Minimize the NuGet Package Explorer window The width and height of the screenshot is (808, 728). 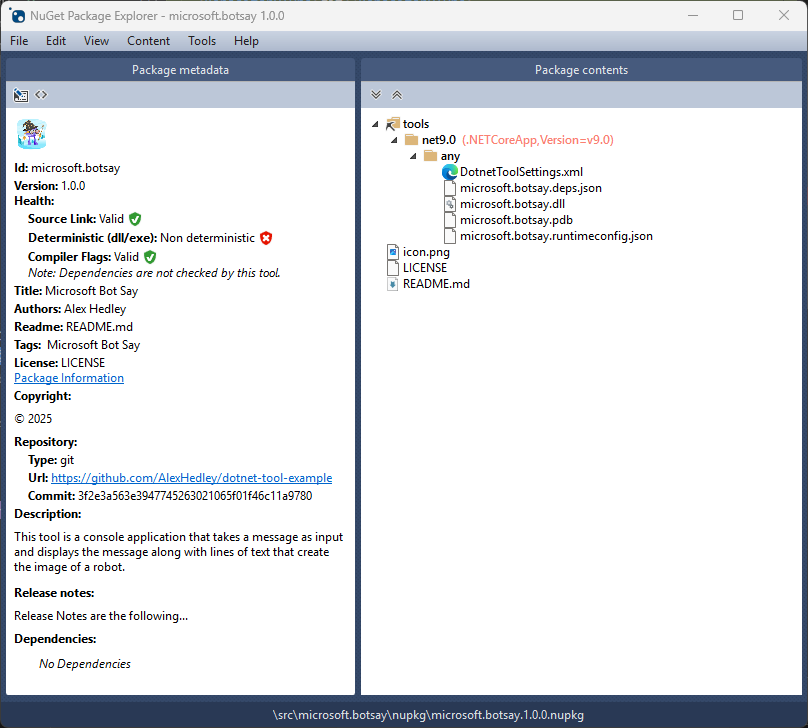coord(693,15)
